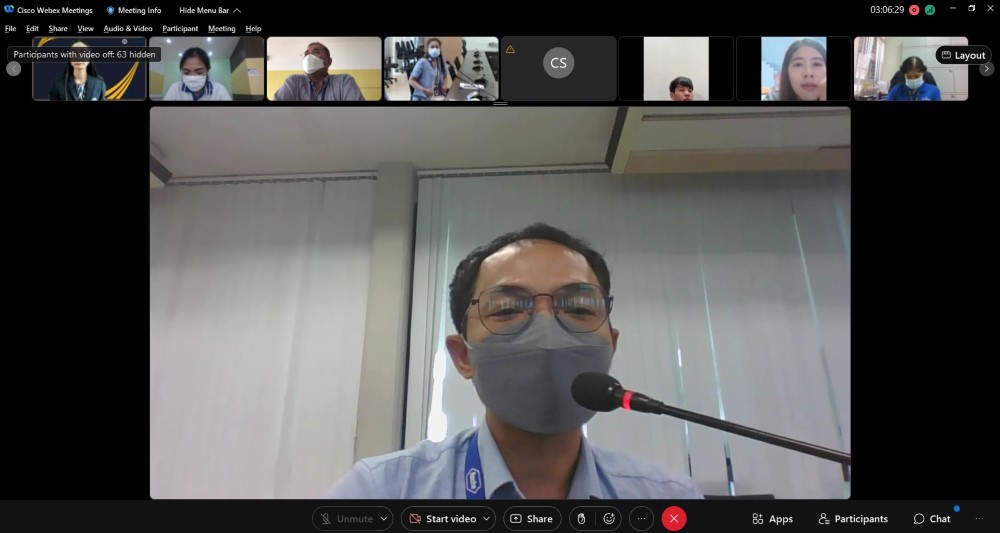Turn on camera with Start video

[441, 519]
